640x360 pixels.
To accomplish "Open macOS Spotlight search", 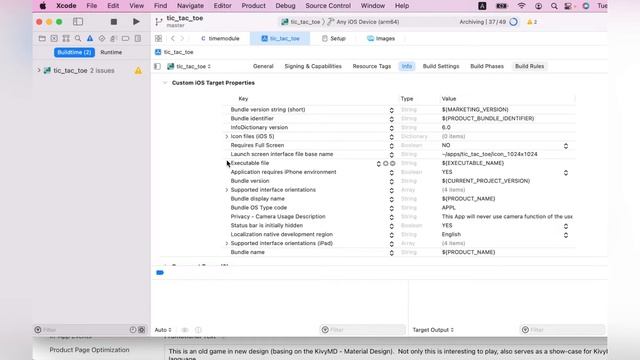I will (x=554, y=6).
